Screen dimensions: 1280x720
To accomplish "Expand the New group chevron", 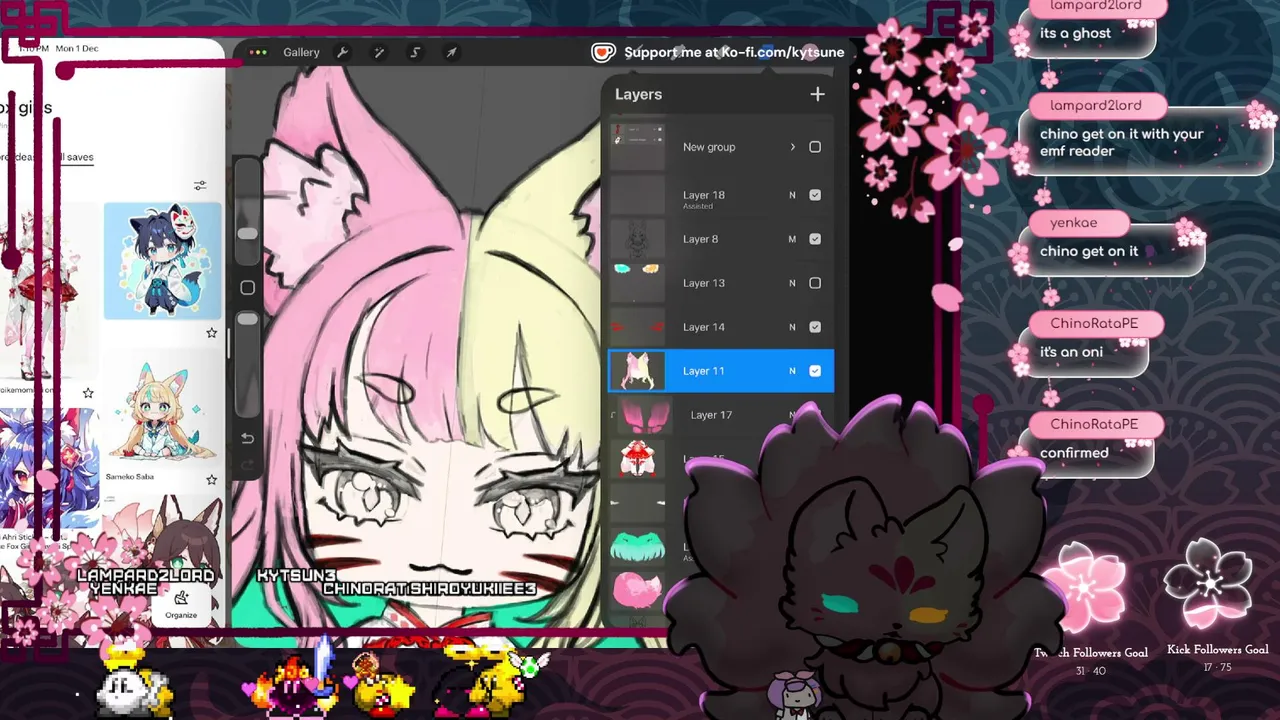I will (x=793, y=147).
